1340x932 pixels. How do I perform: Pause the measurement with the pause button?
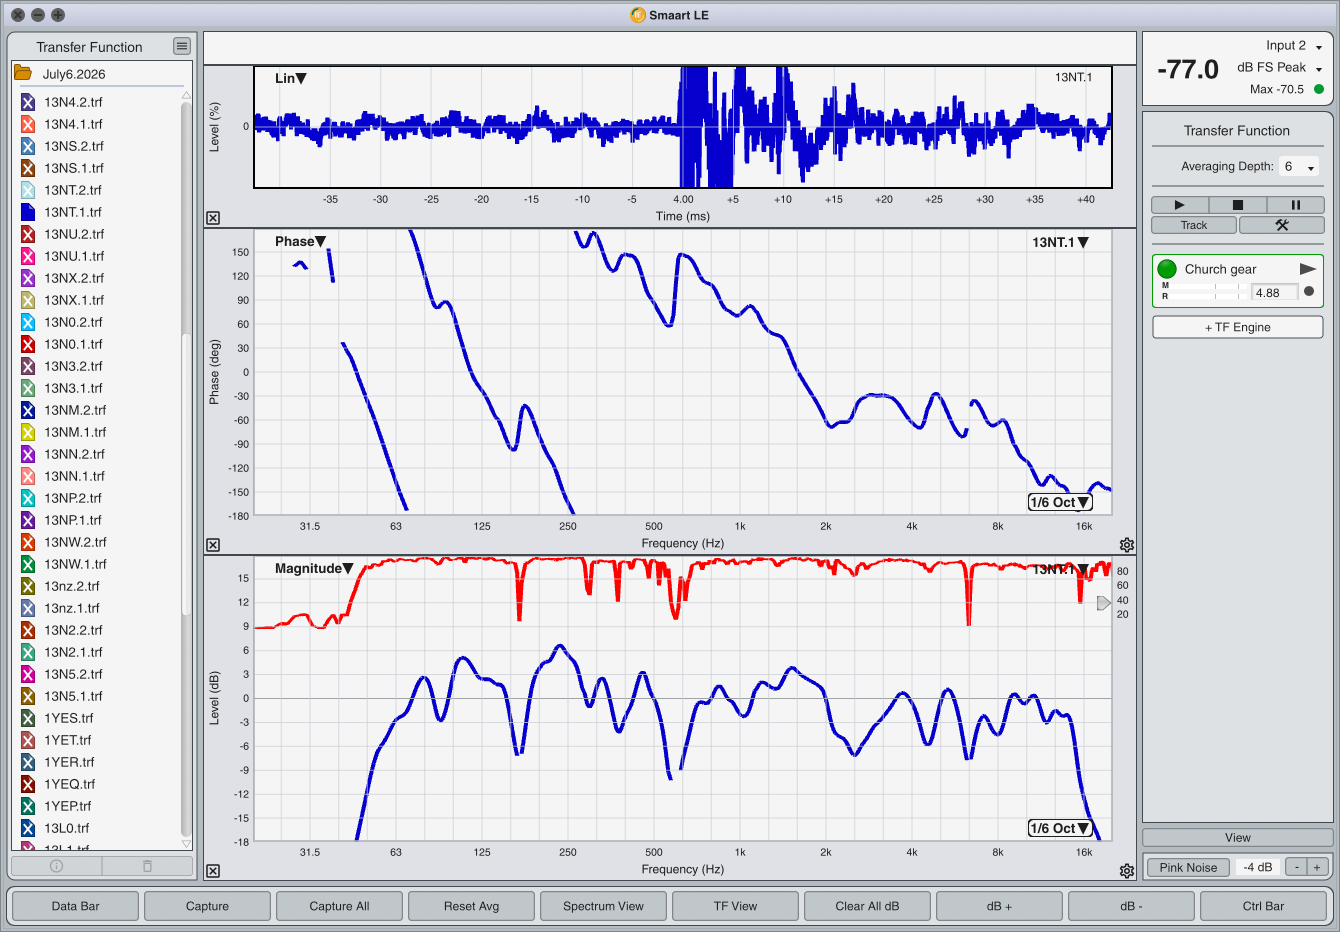pos(1295,205)
